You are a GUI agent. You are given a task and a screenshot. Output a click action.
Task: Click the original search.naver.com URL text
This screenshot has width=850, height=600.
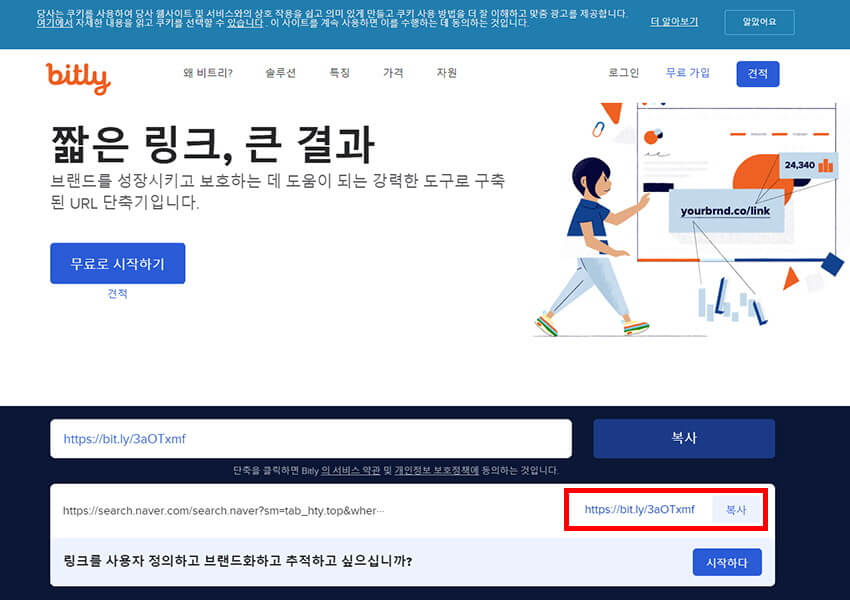223,511
